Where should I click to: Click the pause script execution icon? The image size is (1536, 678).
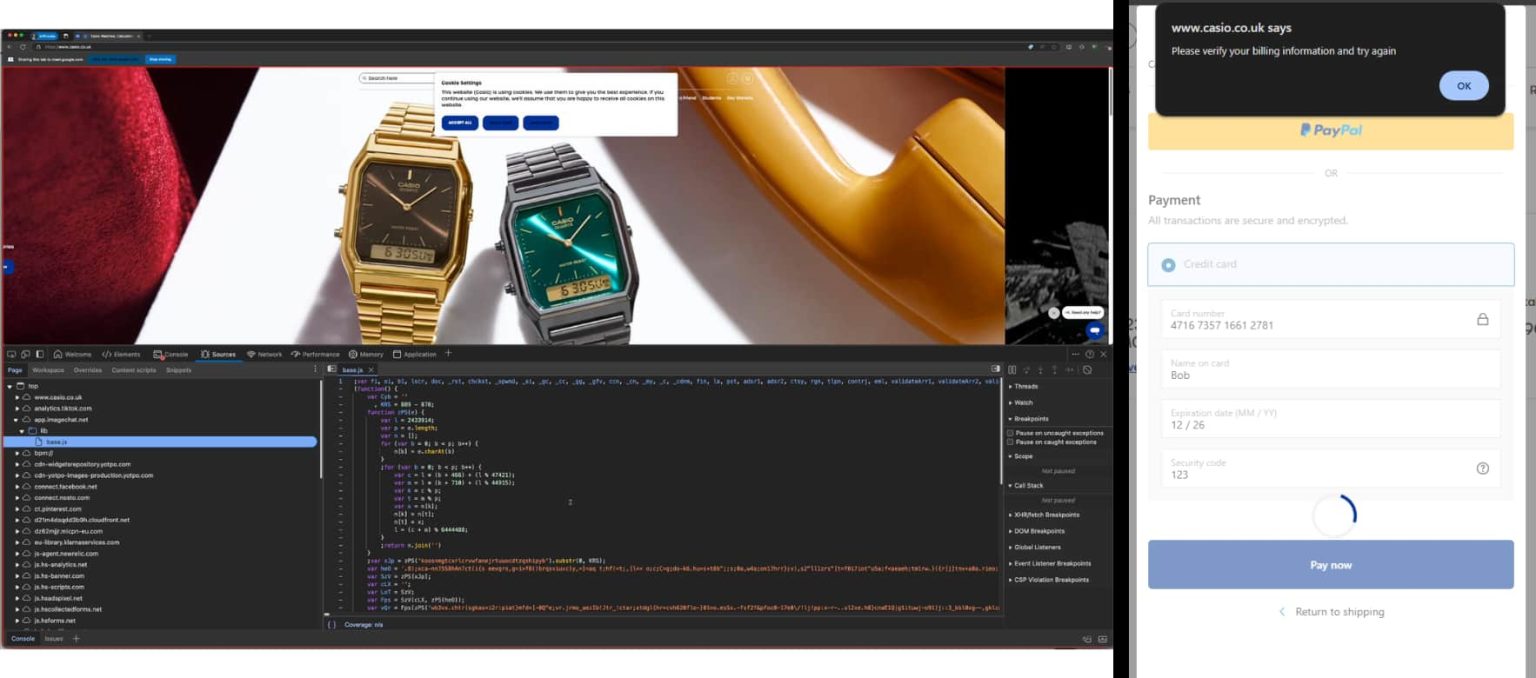tap(1012, 370)
